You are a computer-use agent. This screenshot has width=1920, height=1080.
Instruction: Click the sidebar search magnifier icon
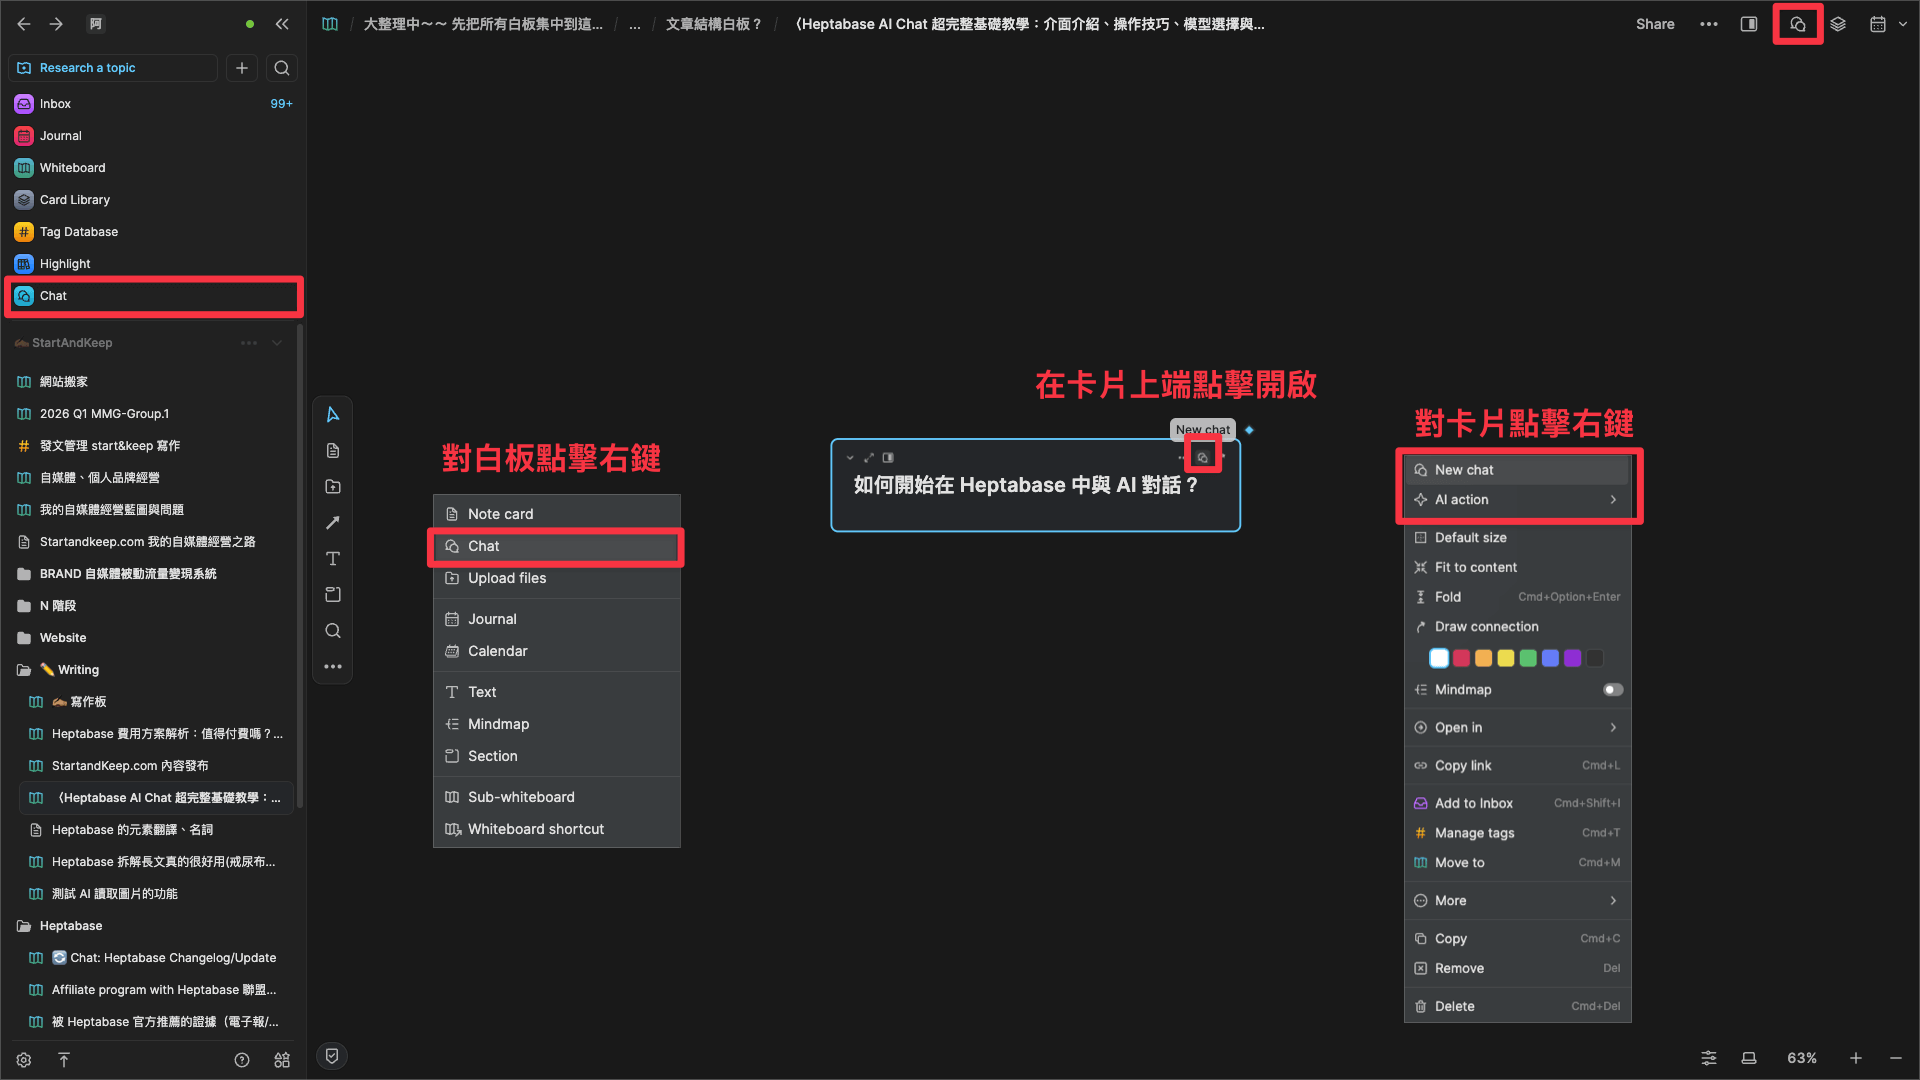tap(282, 68)
